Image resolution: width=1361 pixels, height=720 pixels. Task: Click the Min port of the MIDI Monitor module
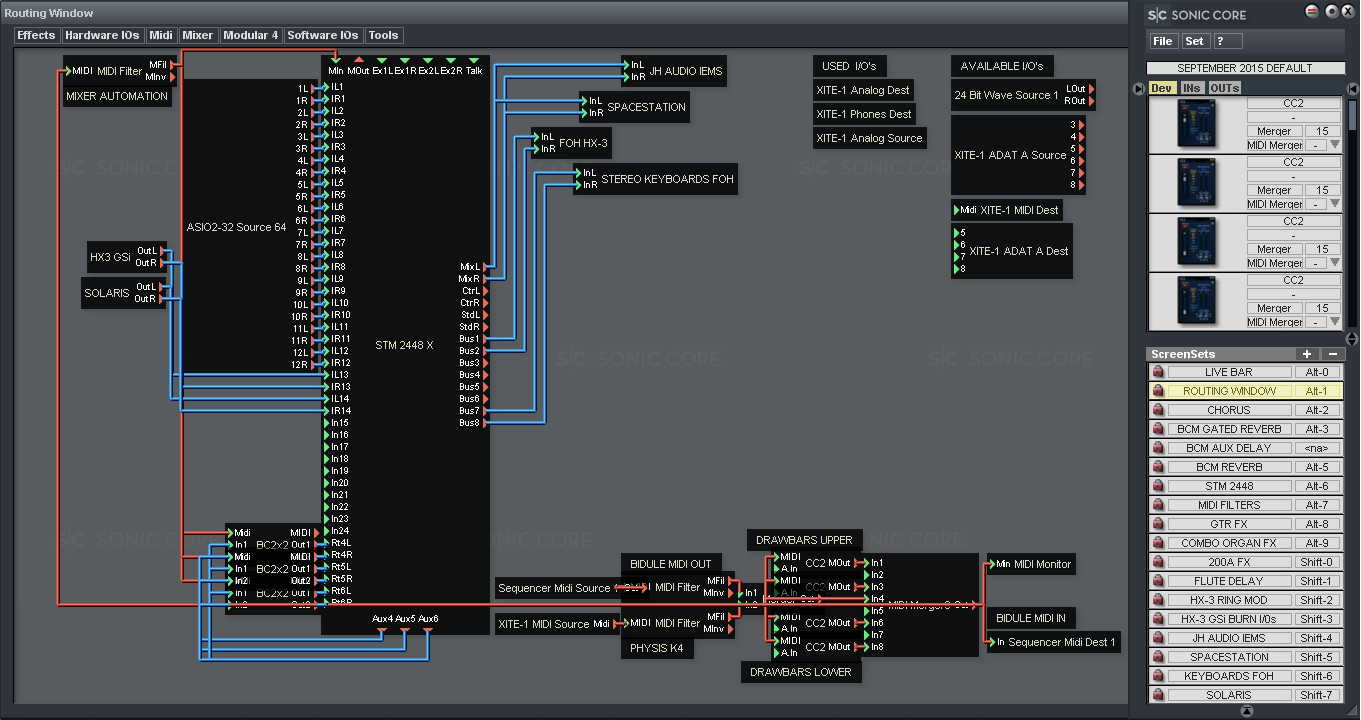(992, 564)
